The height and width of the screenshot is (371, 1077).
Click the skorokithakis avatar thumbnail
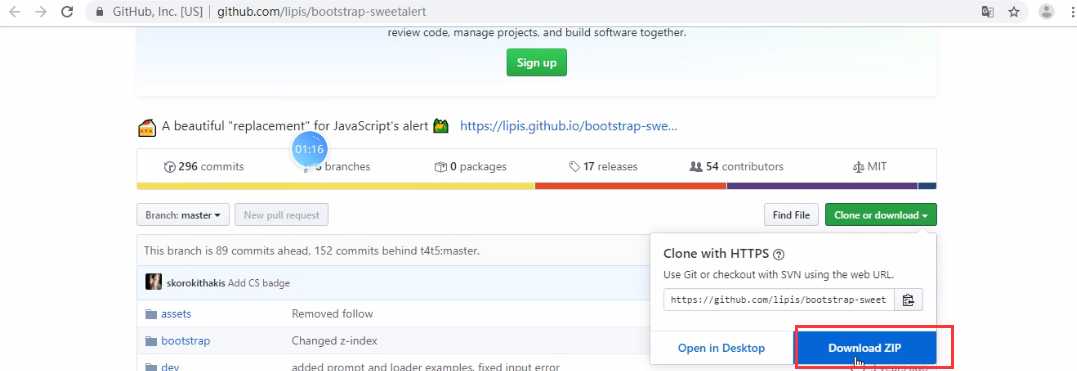(x=154, y=282)
